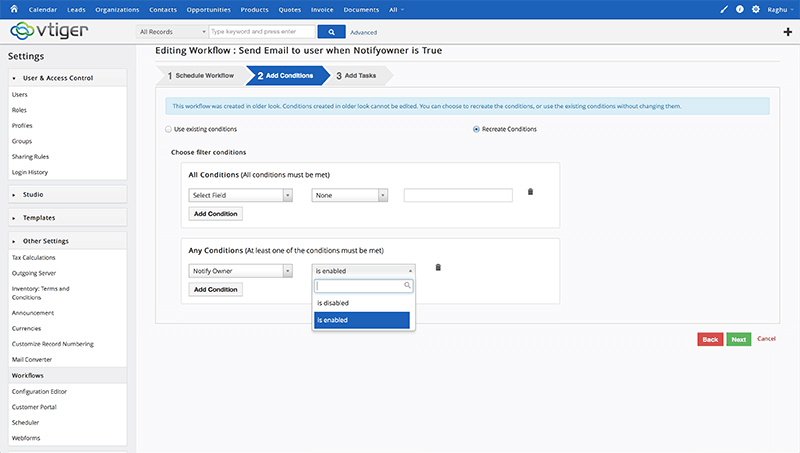Open the info icon in header
The width and height of the screenshot is (800, 453).
[x=739, y=9]
